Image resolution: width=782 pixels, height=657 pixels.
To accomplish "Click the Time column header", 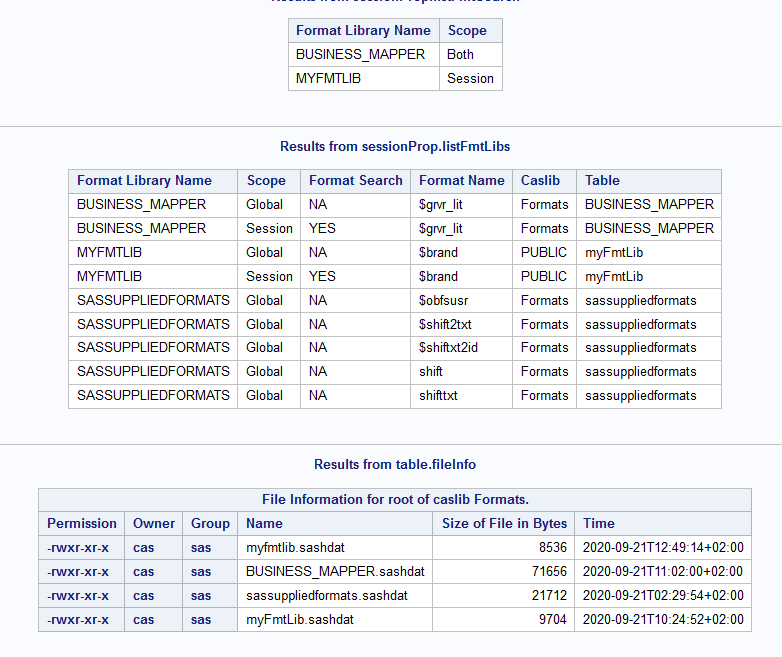I will click(x=599, y=523).
